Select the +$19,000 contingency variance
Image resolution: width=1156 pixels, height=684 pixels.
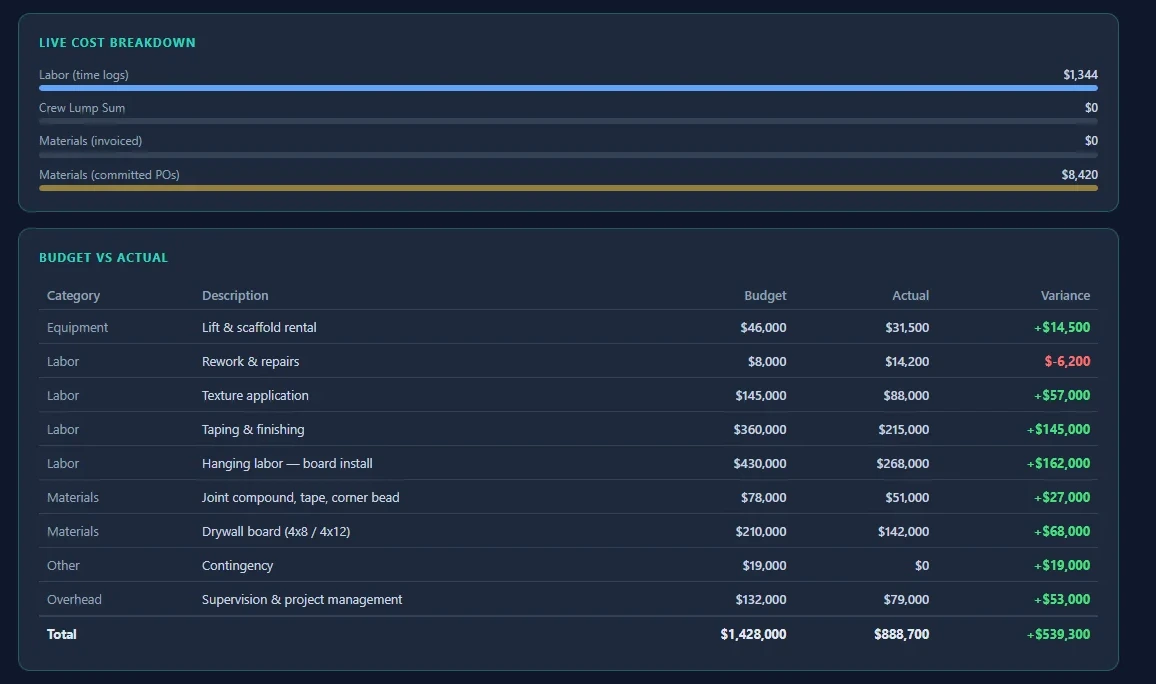click(x=1062, y=565)
